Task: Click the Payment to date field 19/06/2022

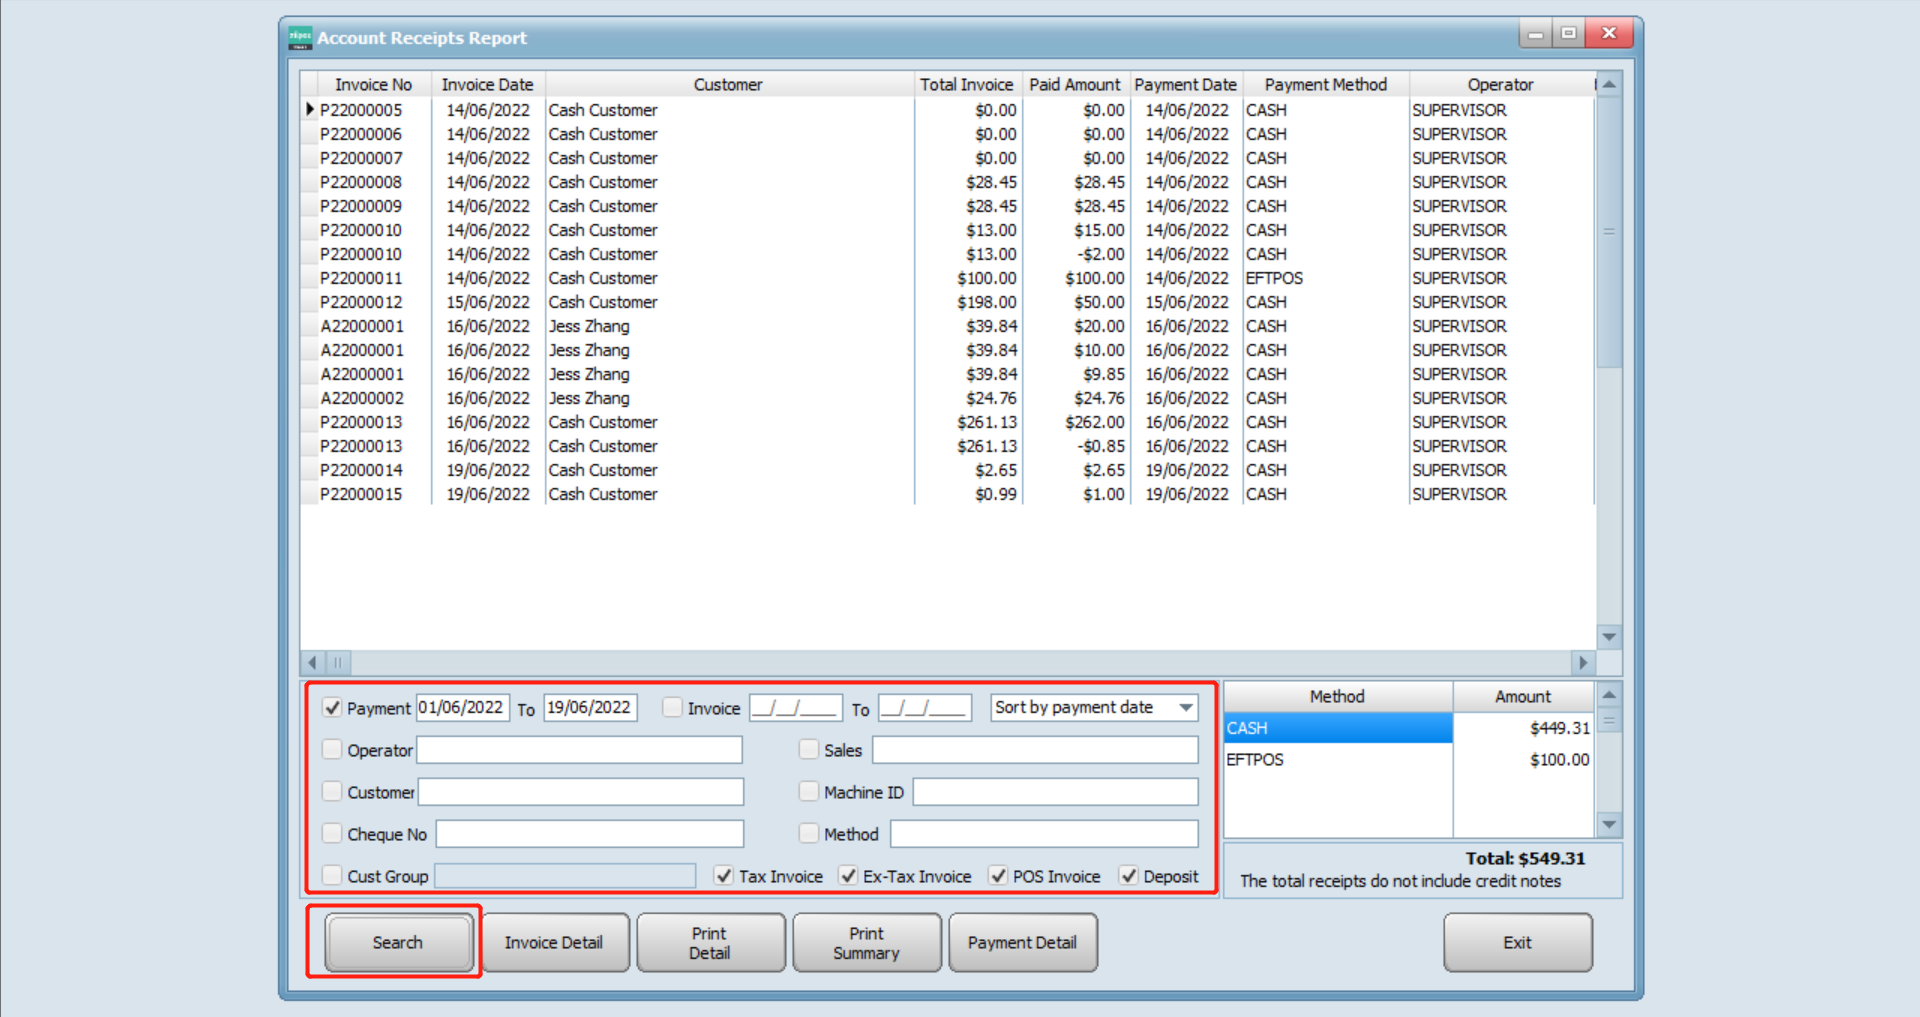Action: coord(590,708)
